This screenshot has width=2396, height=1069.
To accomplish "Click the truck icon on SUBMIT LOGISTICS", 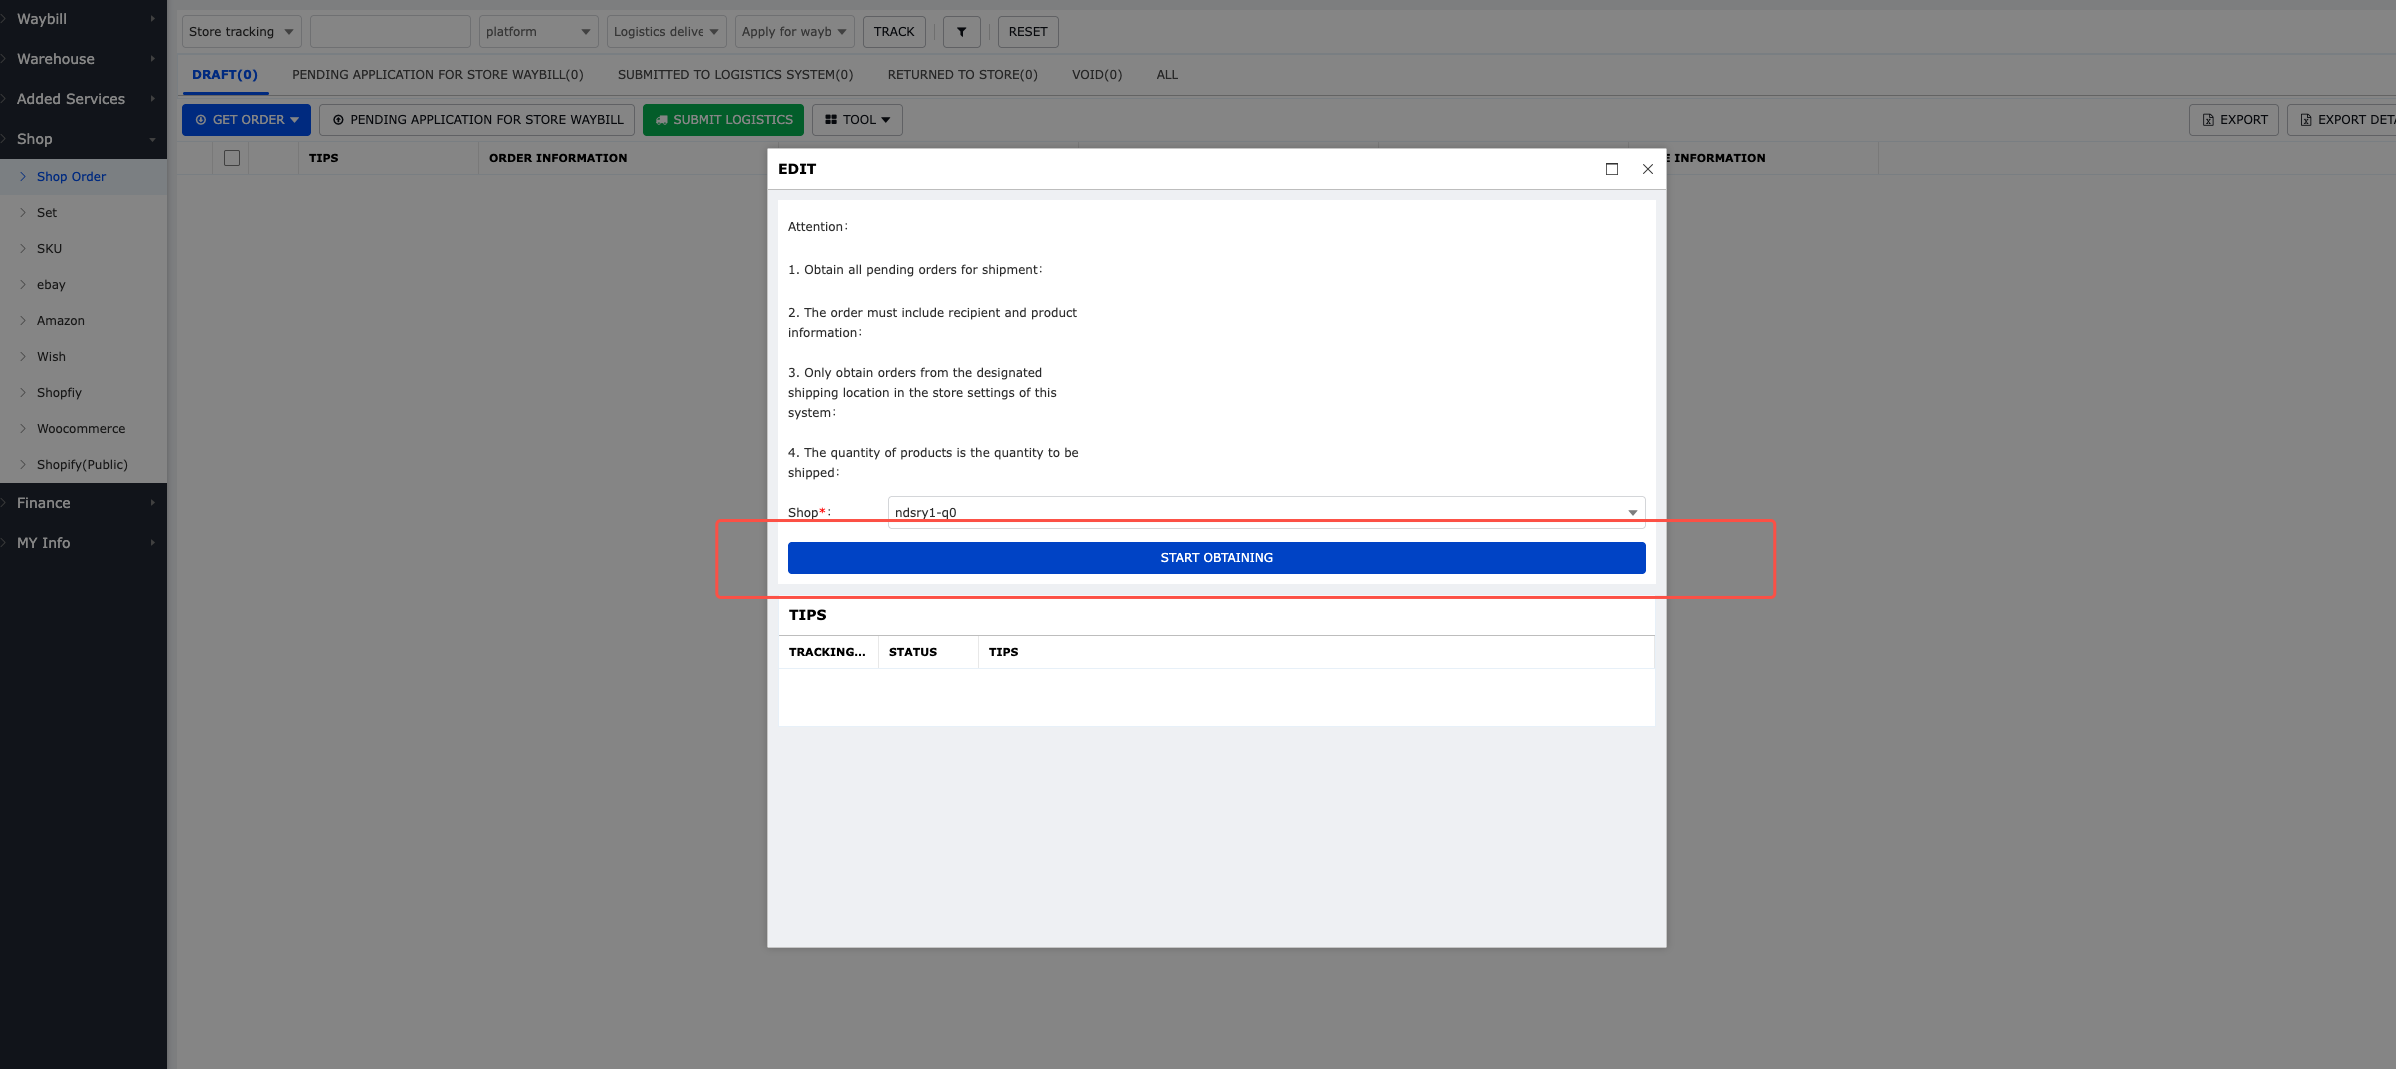I will (x=662, y=119).
